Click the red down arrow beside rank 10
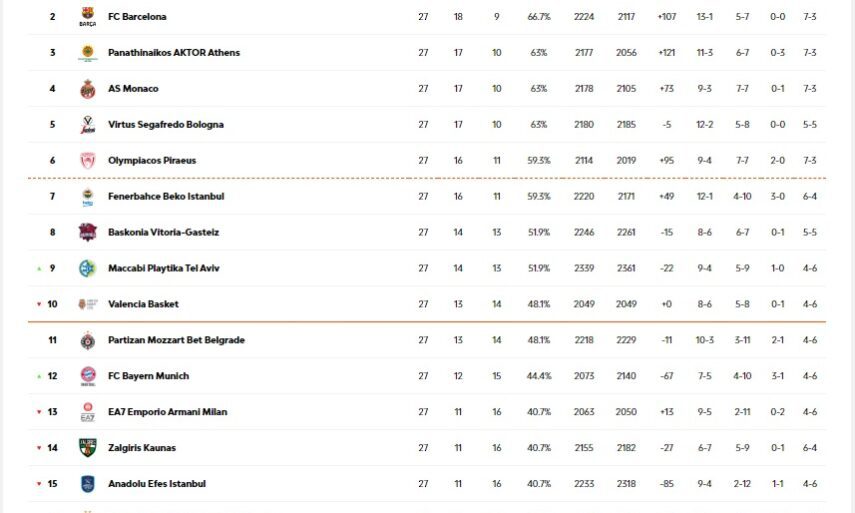855x513 pixels. coord(39,304)
